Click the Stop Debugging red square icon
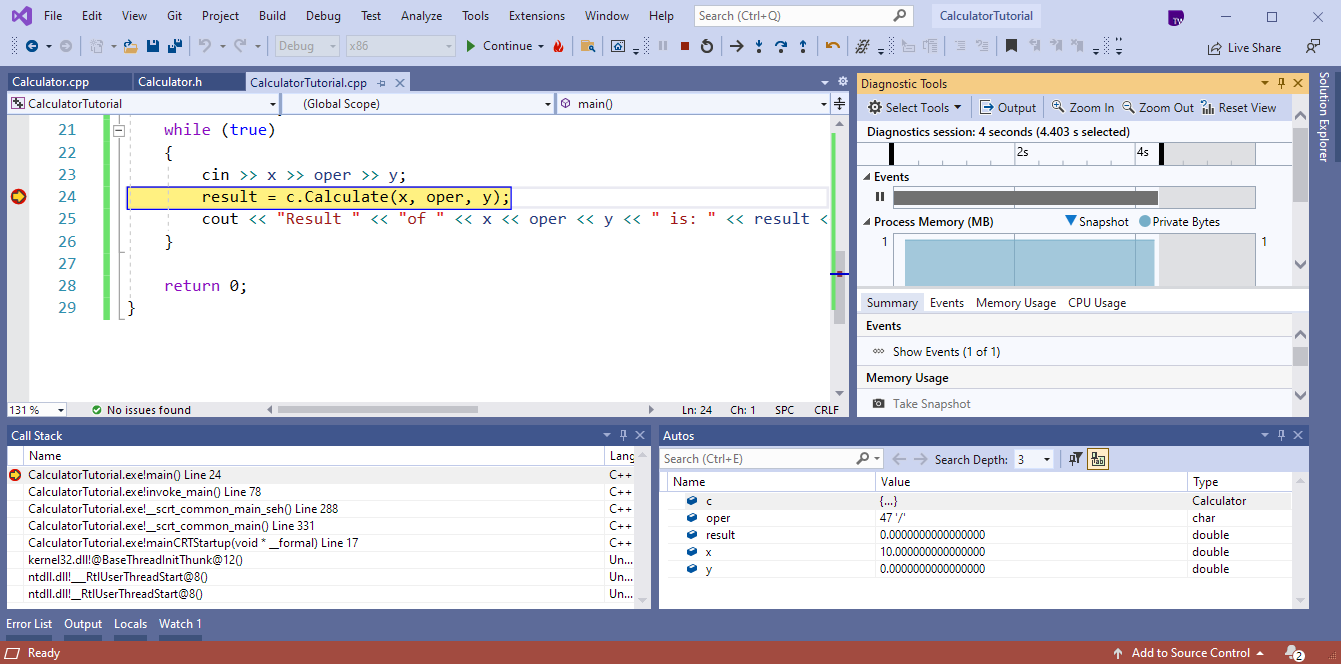Viewport: 1341px width, 664px height. pos(685,46)
